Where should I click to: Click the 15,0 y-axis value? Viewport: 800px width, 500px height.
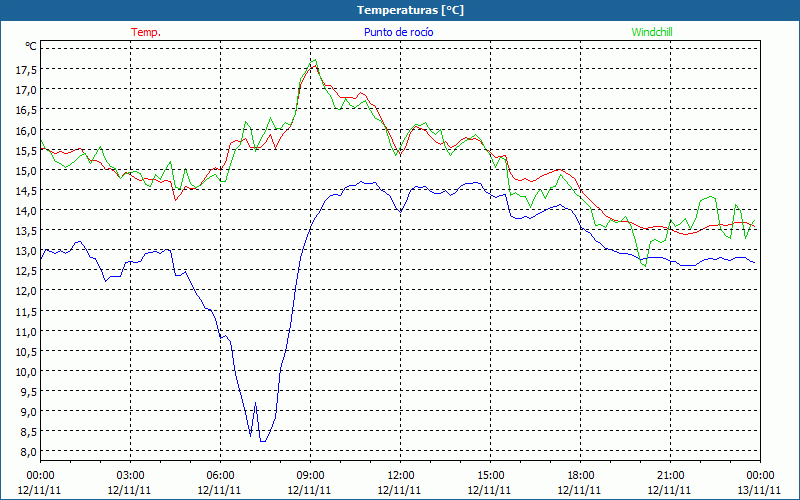[x=26, y=171]
